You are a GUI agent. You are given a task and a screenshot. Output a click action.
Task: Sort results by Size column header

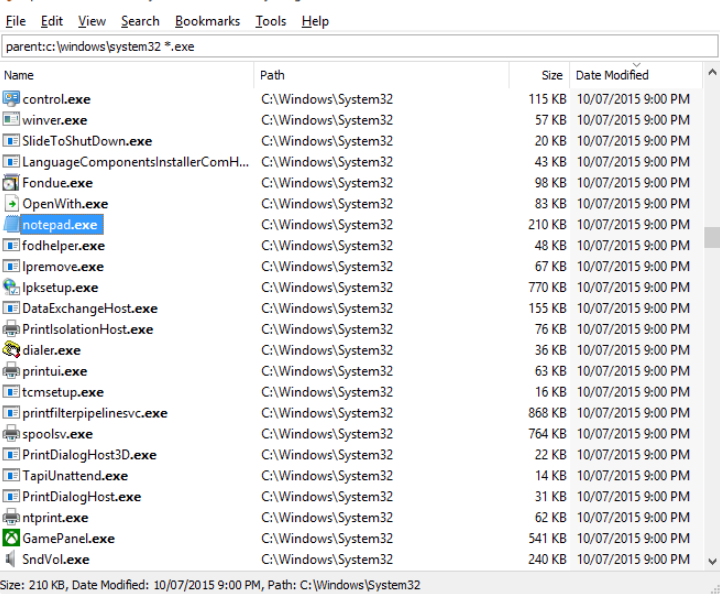540,75
